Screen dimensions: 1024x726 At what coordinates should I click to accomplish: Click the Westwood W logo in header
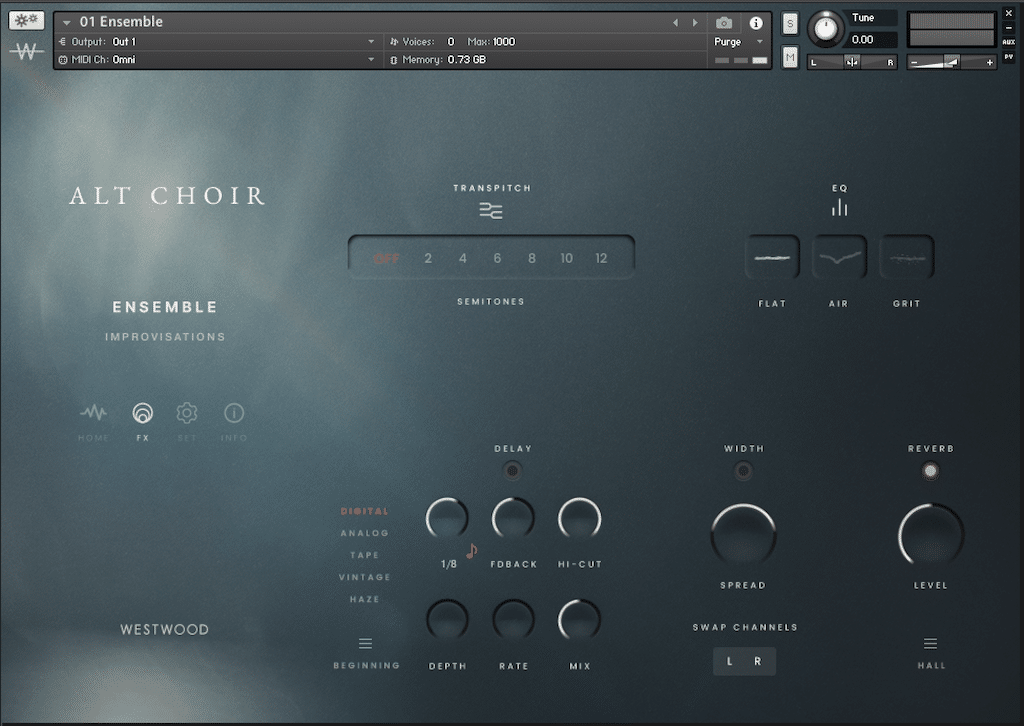(x=26, y=50)
